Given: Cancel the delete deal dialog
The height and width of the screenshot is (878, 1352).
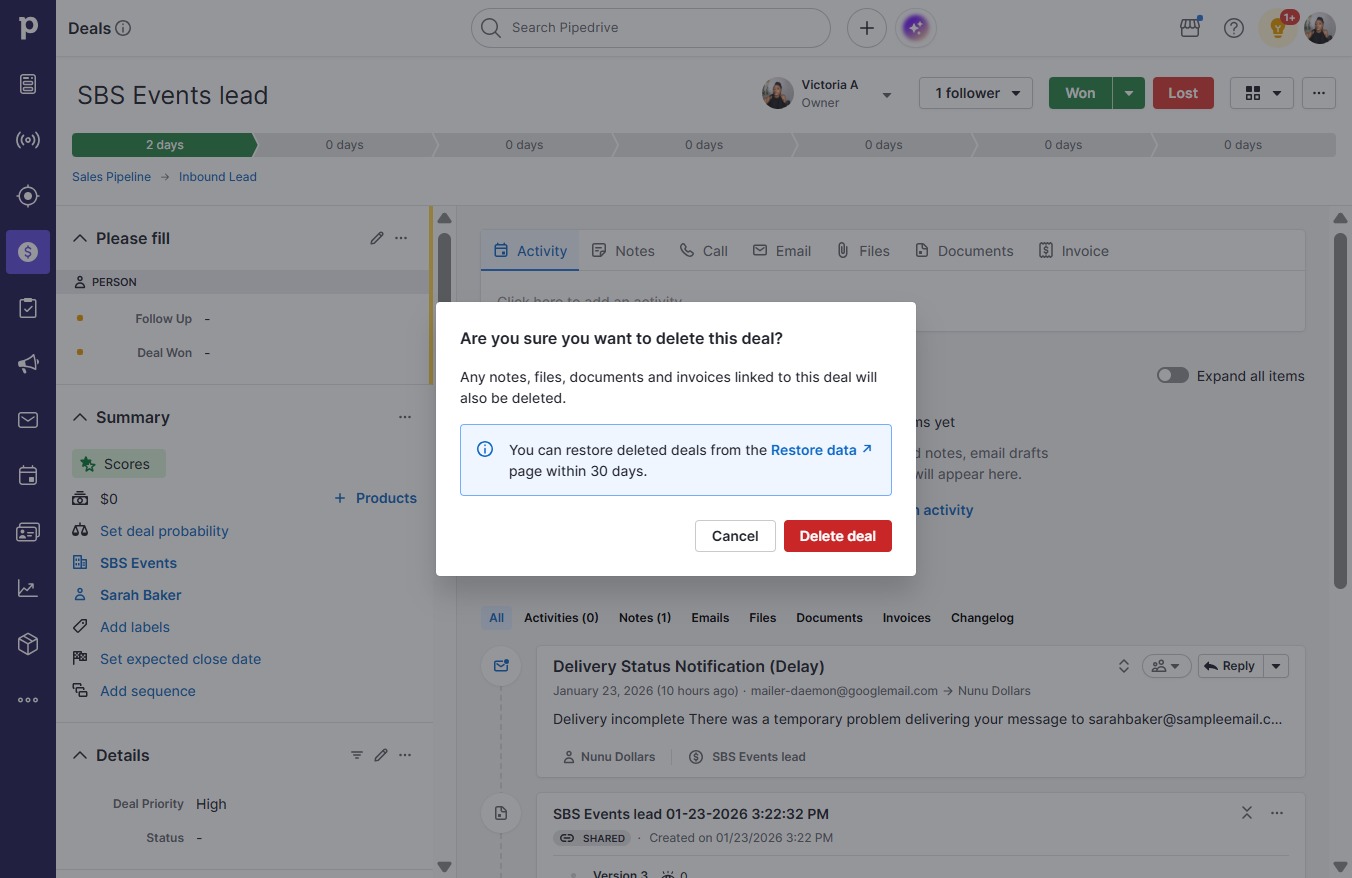Looking at the screenshot, I should click(x=735, y=536).
